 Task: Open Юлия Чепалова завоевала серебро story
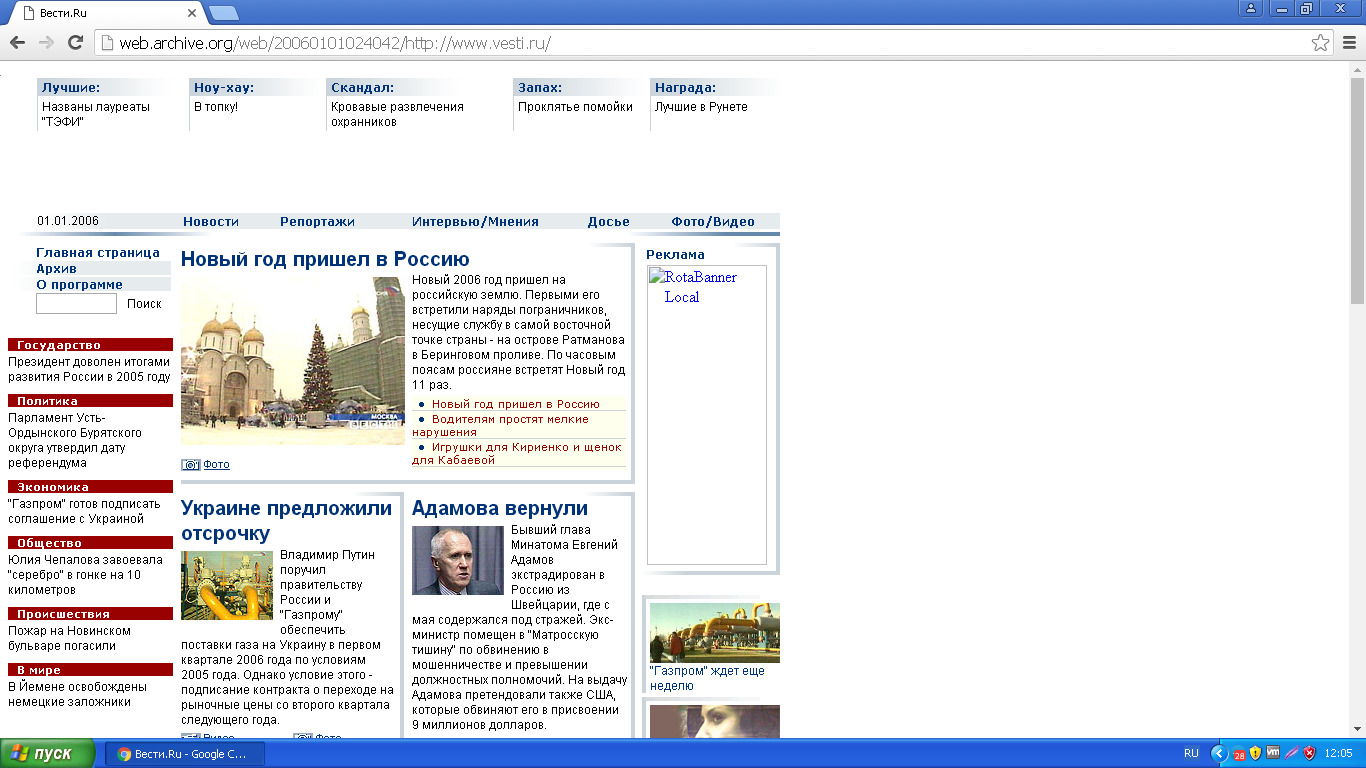pos(85,575)
